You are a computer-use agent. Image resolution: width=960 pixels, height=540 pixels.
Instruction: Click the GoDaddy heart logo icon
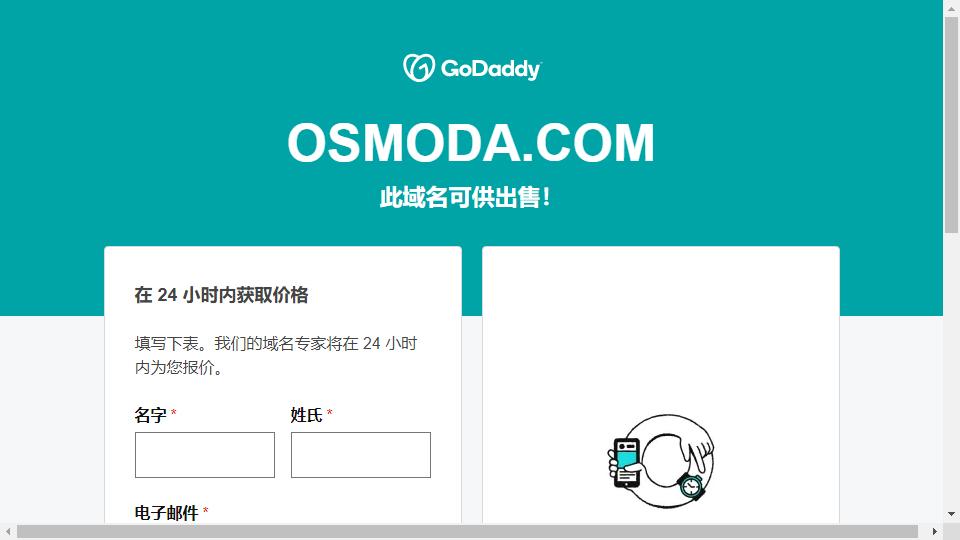[x=419, y=68]
